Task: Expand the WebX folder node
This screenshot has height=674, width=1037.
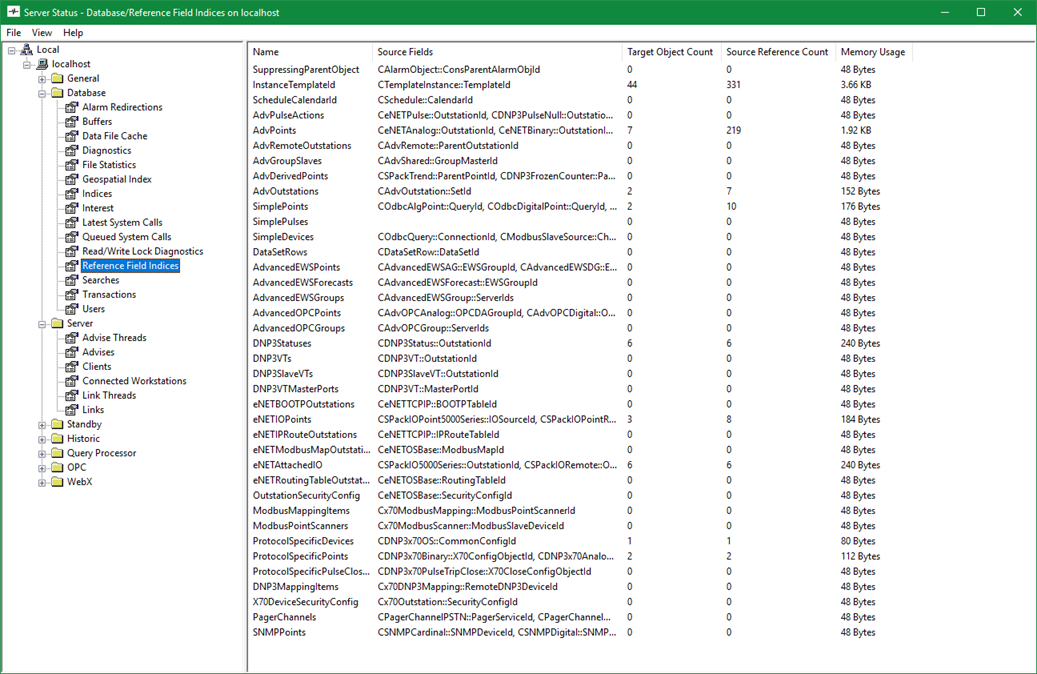Action: click(x=42, y=482)
